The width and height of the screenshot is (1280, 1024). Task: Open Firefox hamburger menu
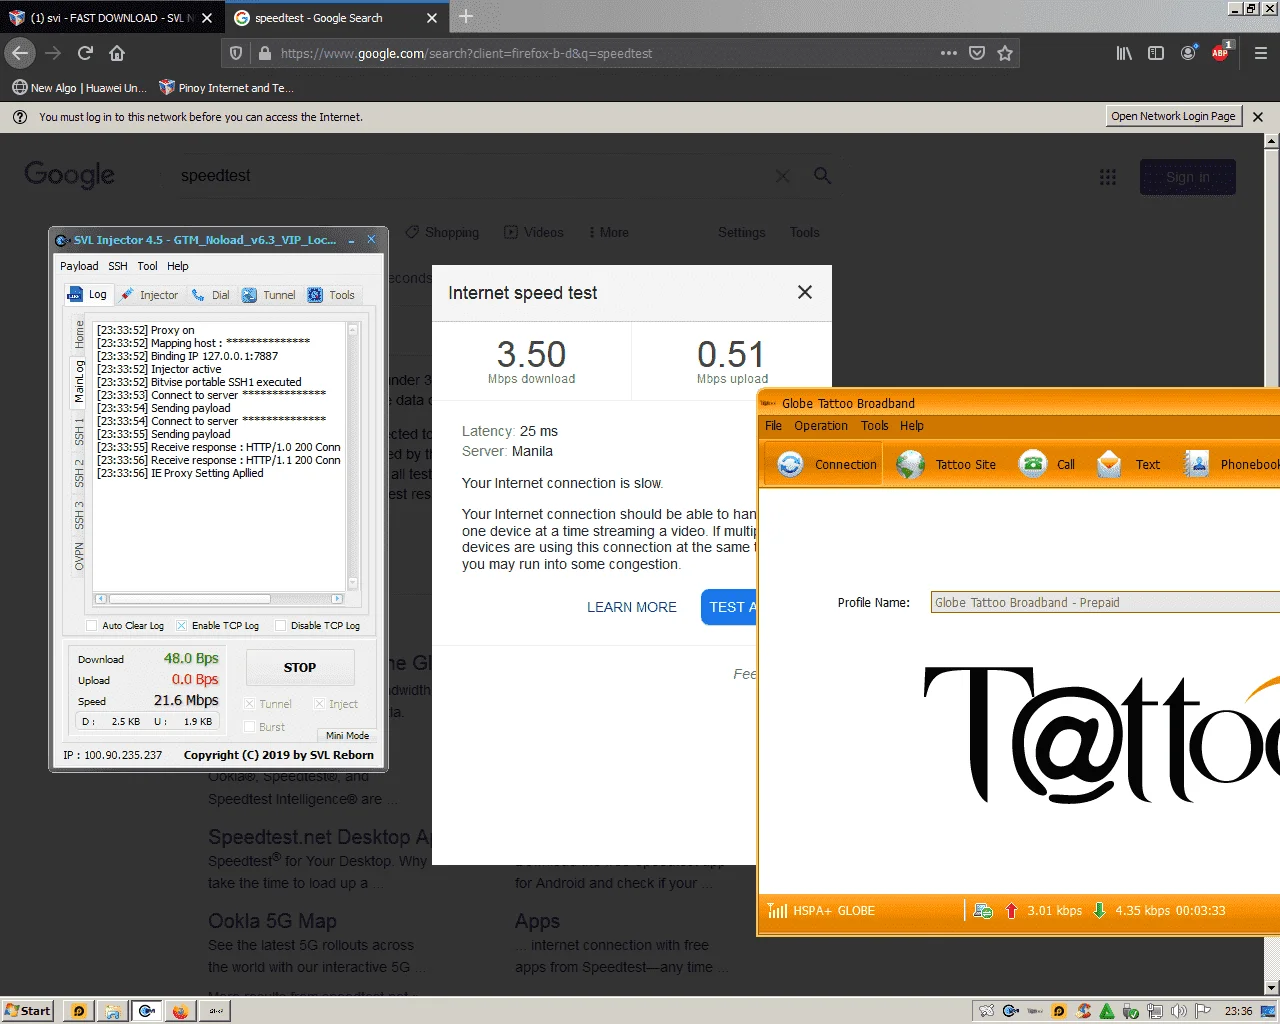(1261, 53)
